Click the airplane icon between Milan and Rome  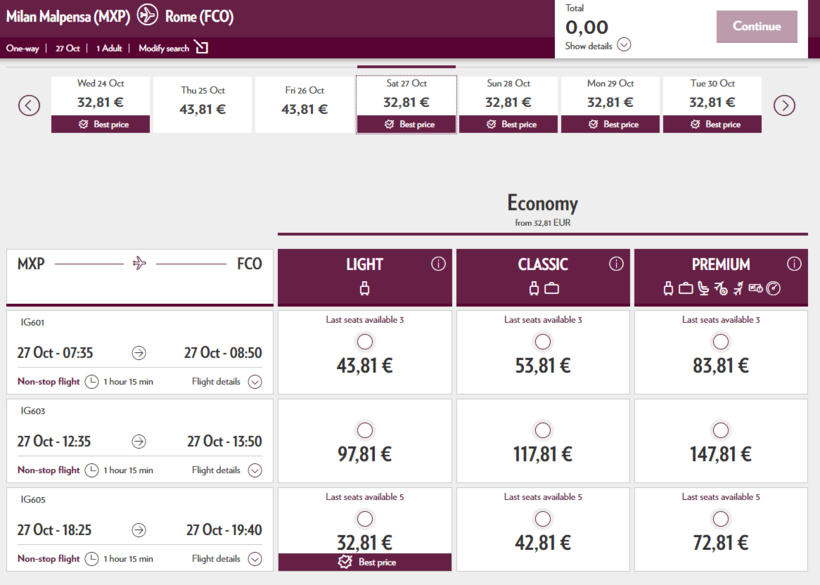coord(148,16)
